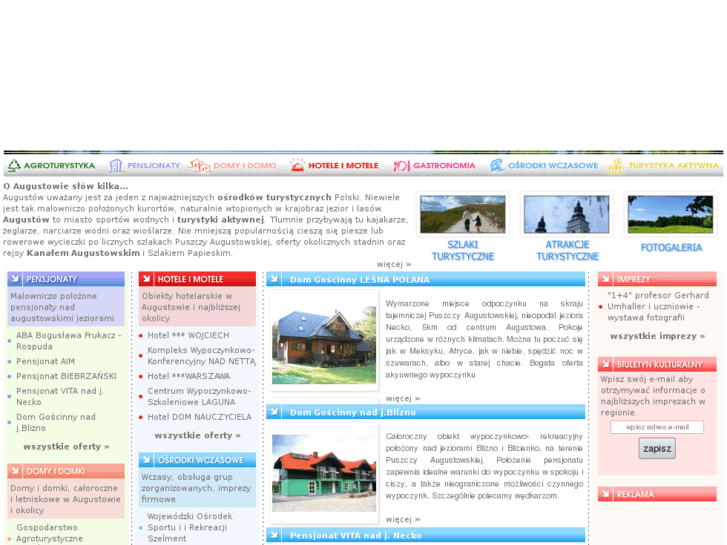Open Fotogaleria thumbnail image

[x=670, y=214]
